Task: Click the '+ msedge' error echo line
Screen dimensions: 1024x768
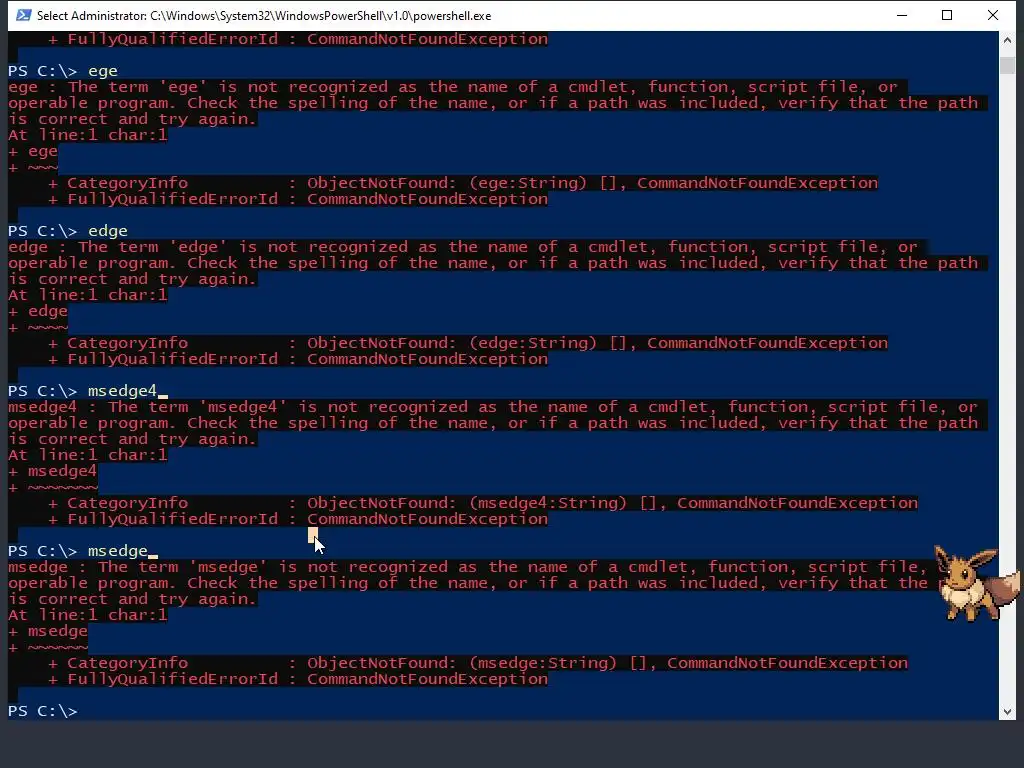Action: click(x=48, y=631)
